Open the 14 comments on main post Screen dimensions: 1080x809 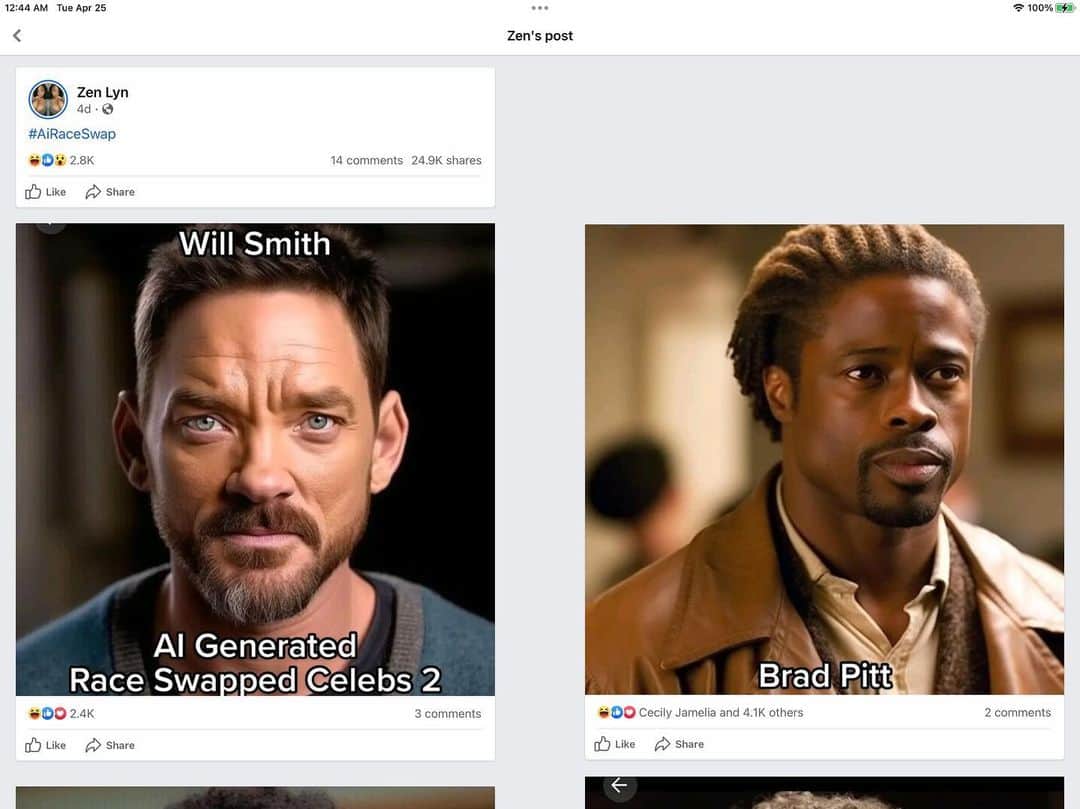point(366,160)
